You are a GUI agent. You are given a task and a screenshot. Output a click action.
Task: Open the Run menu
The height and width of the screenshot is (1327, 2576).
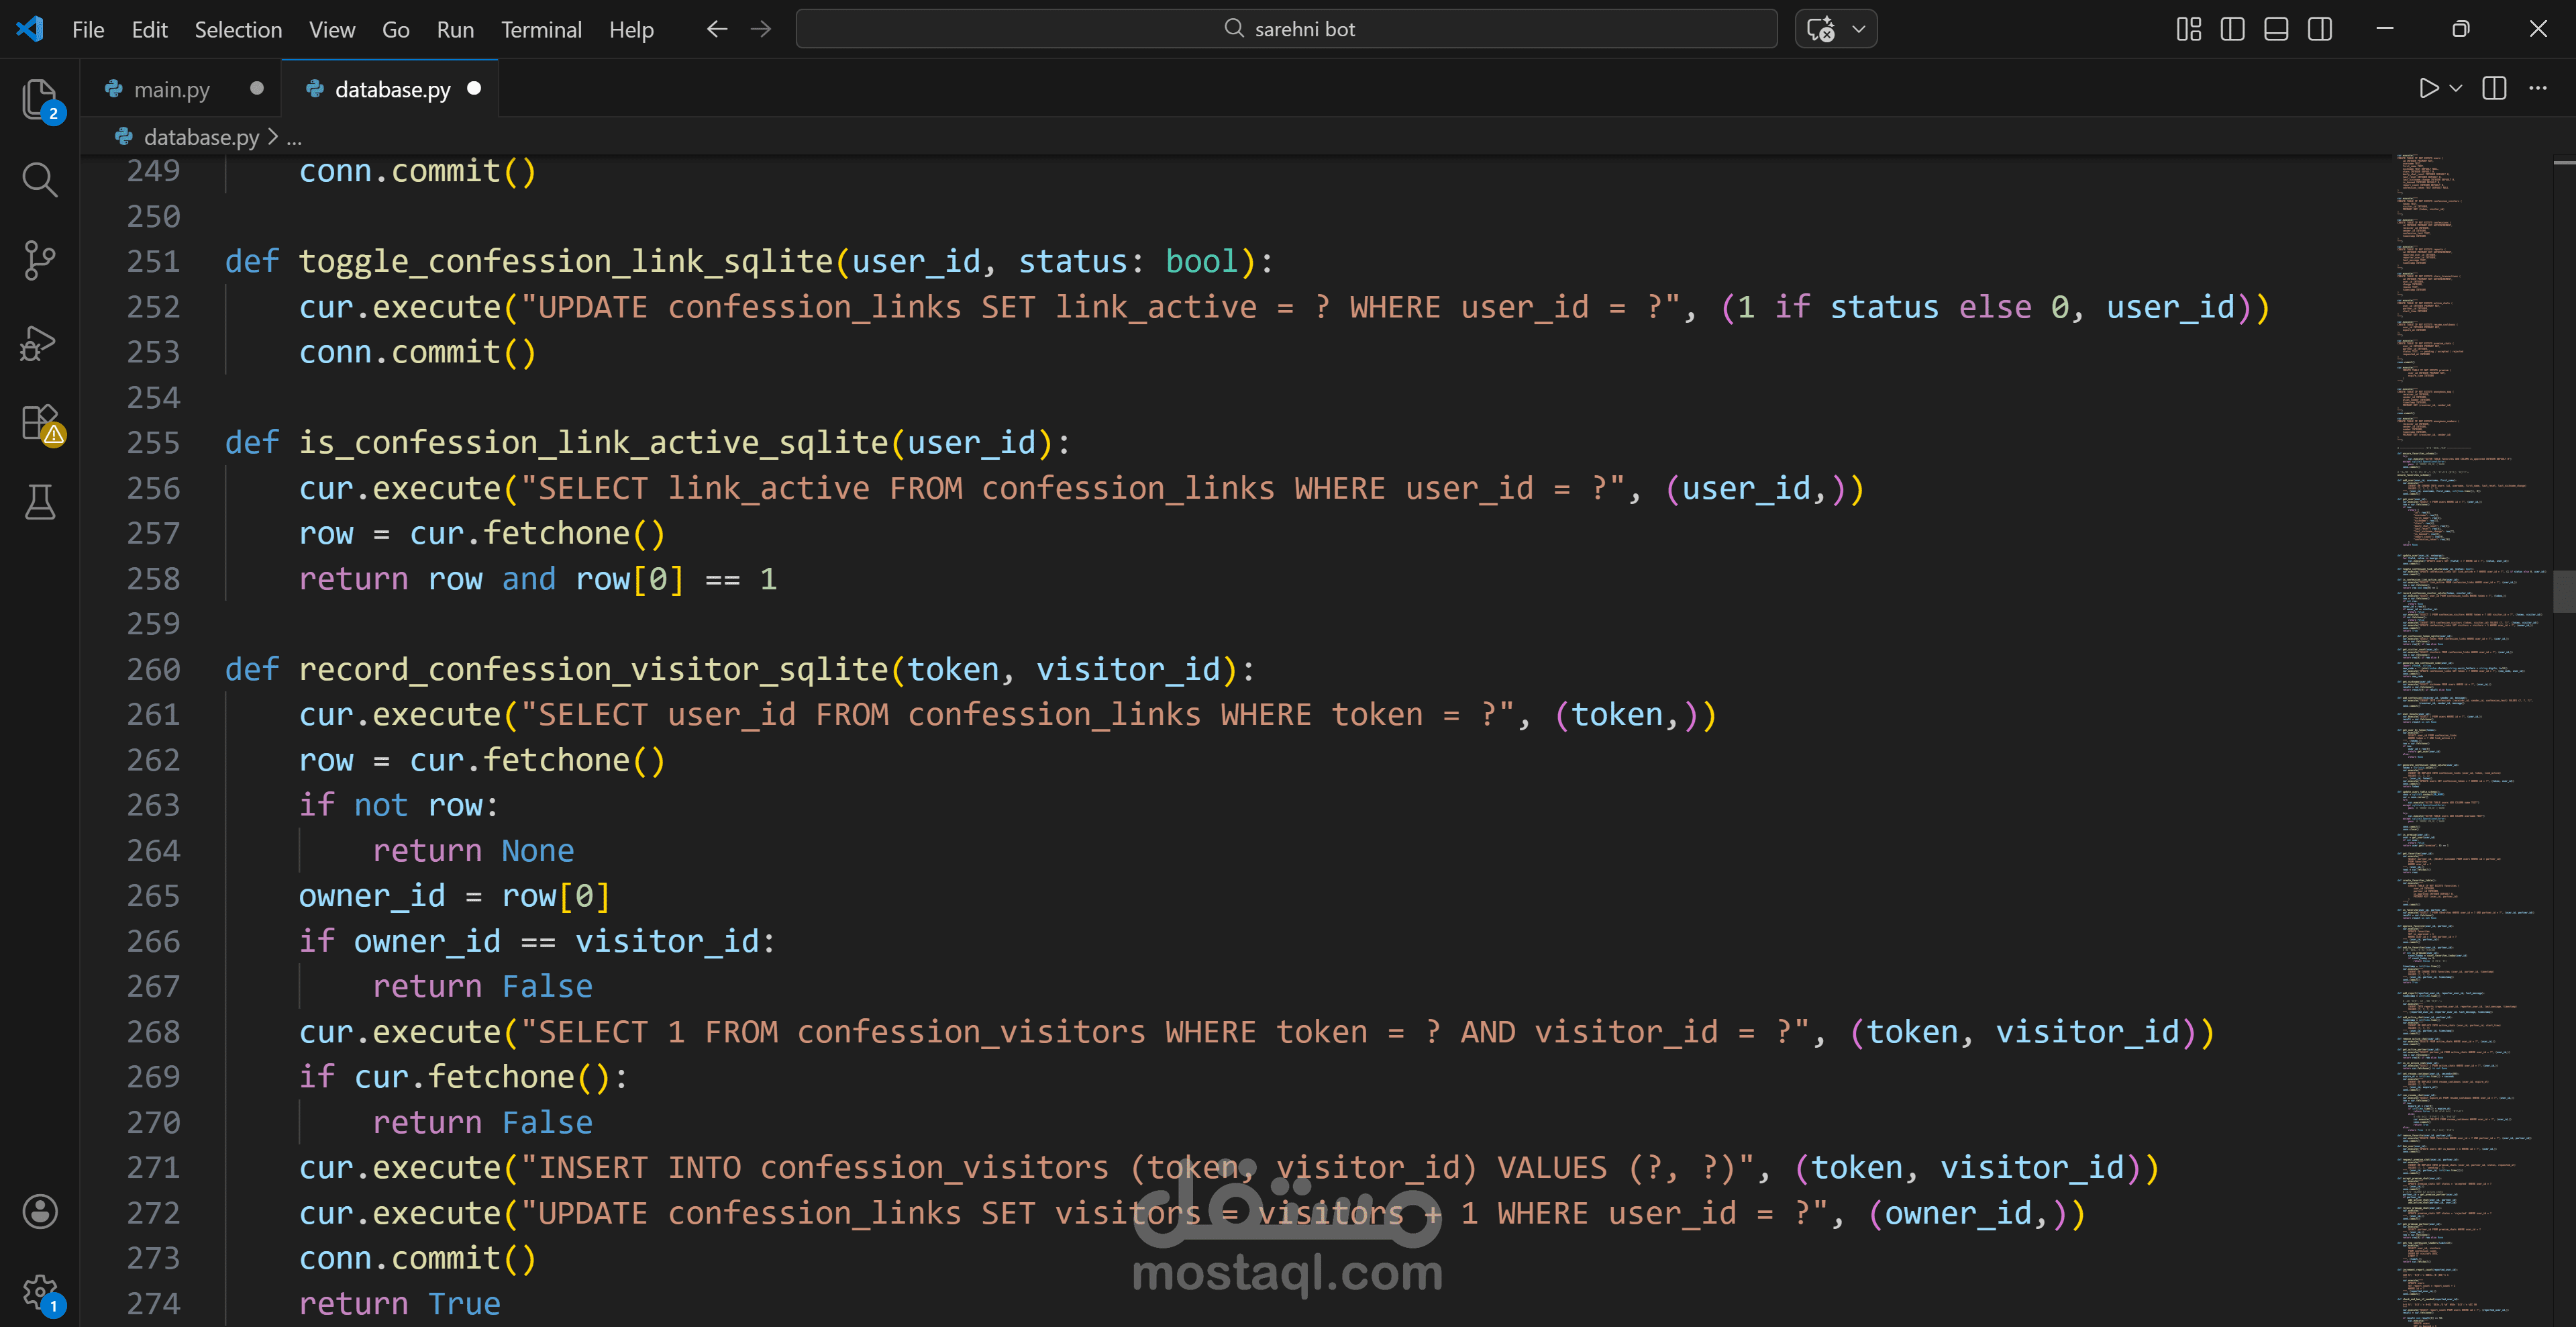tap(455, 29)
